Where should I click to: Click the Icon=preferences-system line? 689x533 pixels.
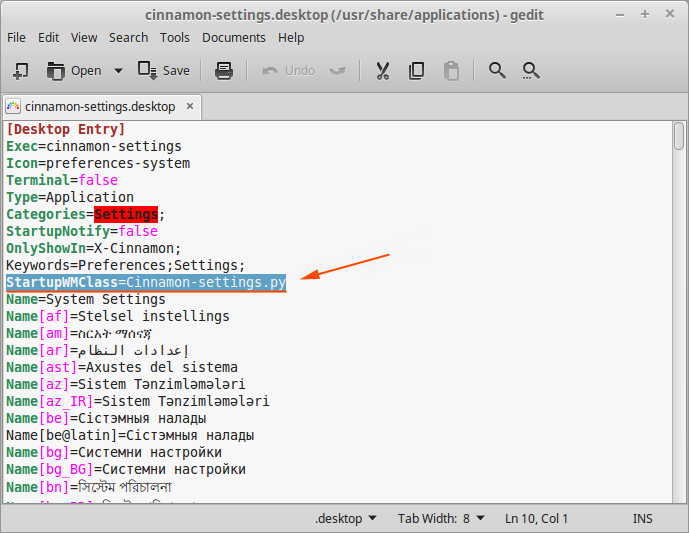click(x=98, y=163)
